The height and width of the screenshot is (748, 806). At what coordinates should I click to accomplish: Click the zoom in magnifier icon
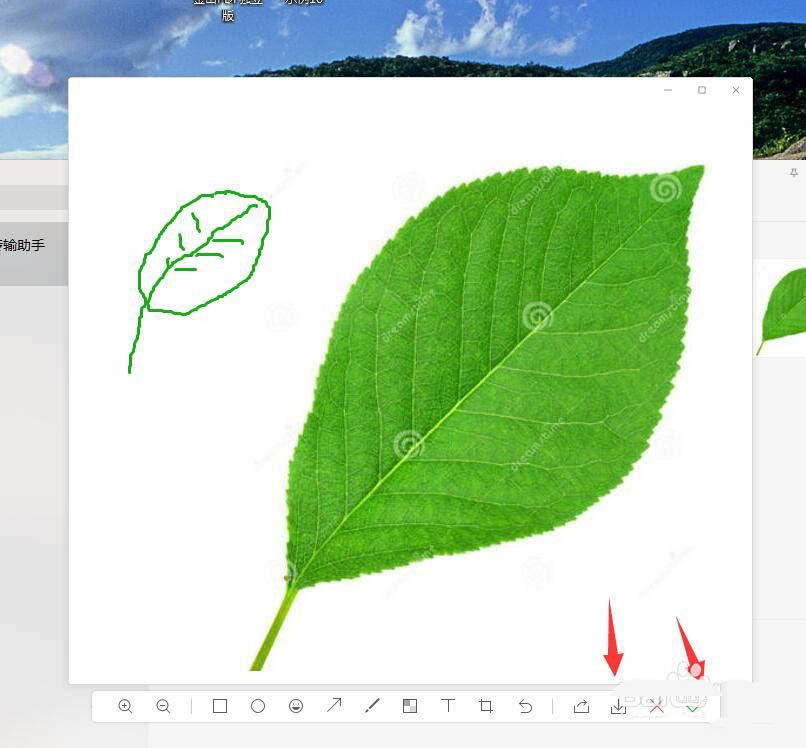[x=125, y=706]
